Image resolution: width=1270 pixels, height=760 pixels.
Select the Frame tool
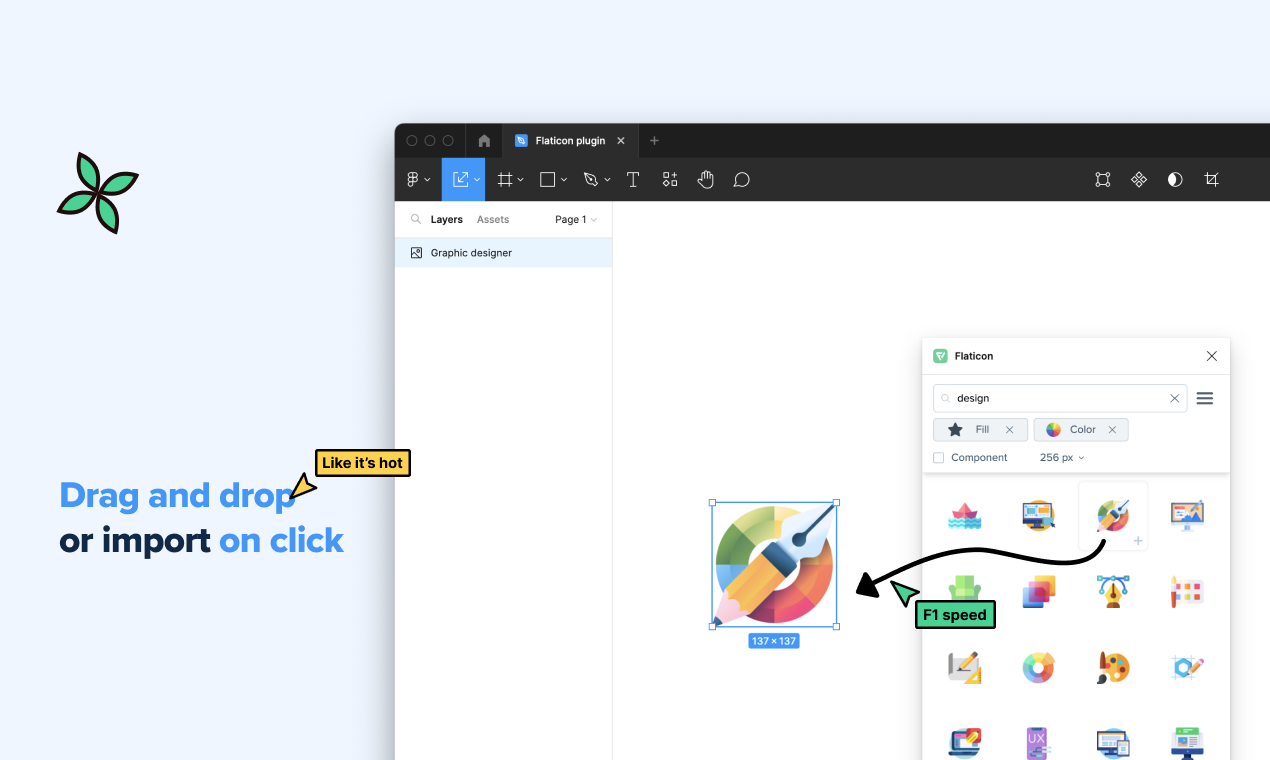click(x=505, y=180)
